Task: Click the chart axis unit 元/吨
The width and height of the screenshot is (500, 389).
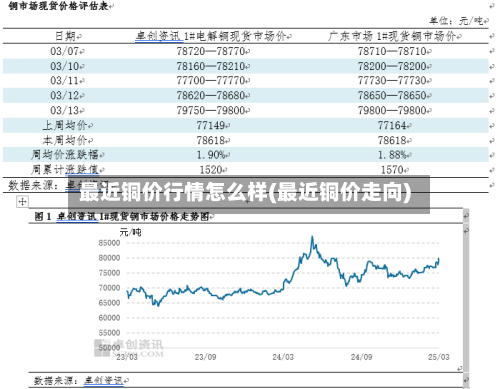Action: pos(130,232)
